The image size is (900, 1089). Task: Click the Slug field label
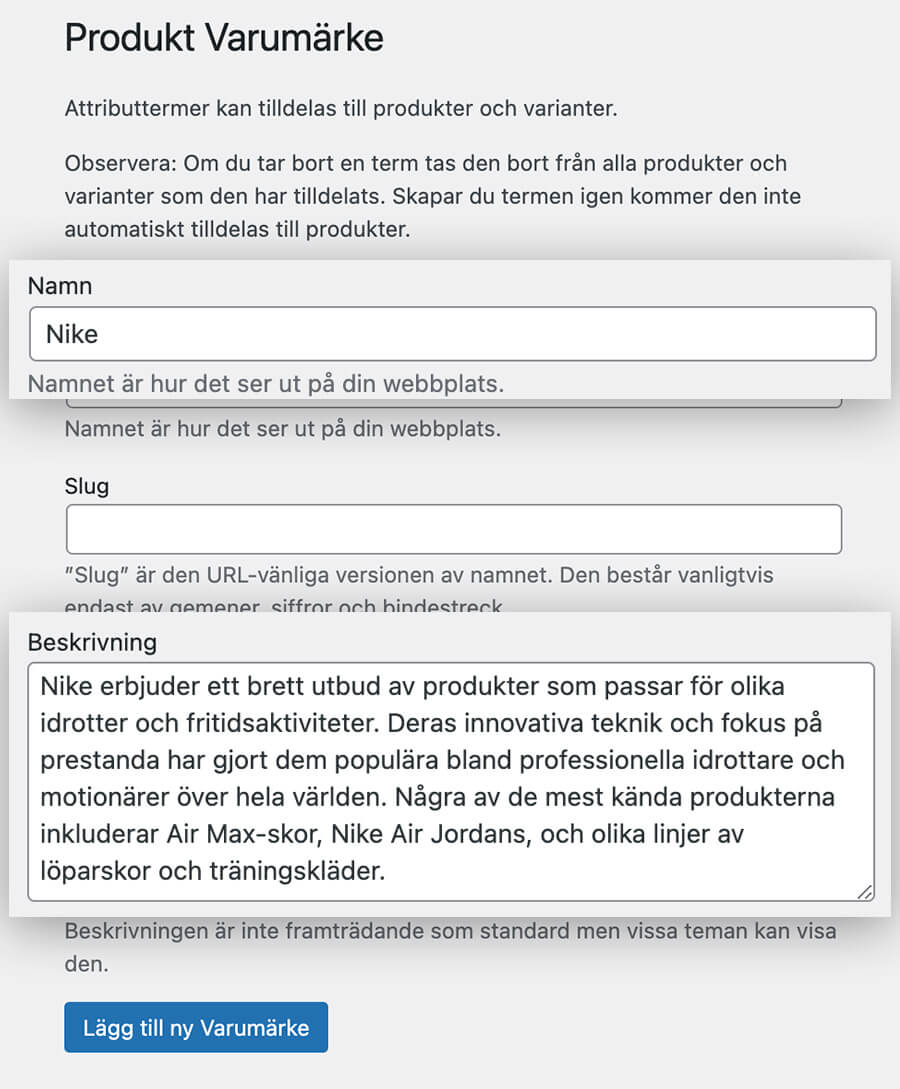pos(87,487)
